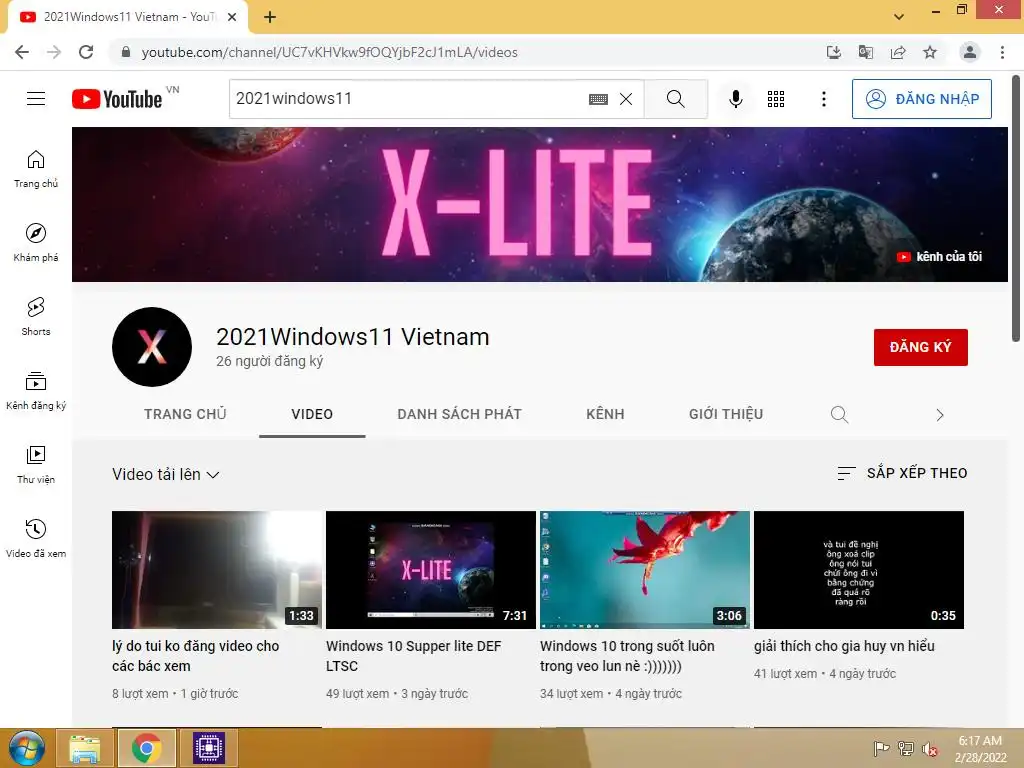Open the SẮP XẾP THEO sort menu

[902, 473]
